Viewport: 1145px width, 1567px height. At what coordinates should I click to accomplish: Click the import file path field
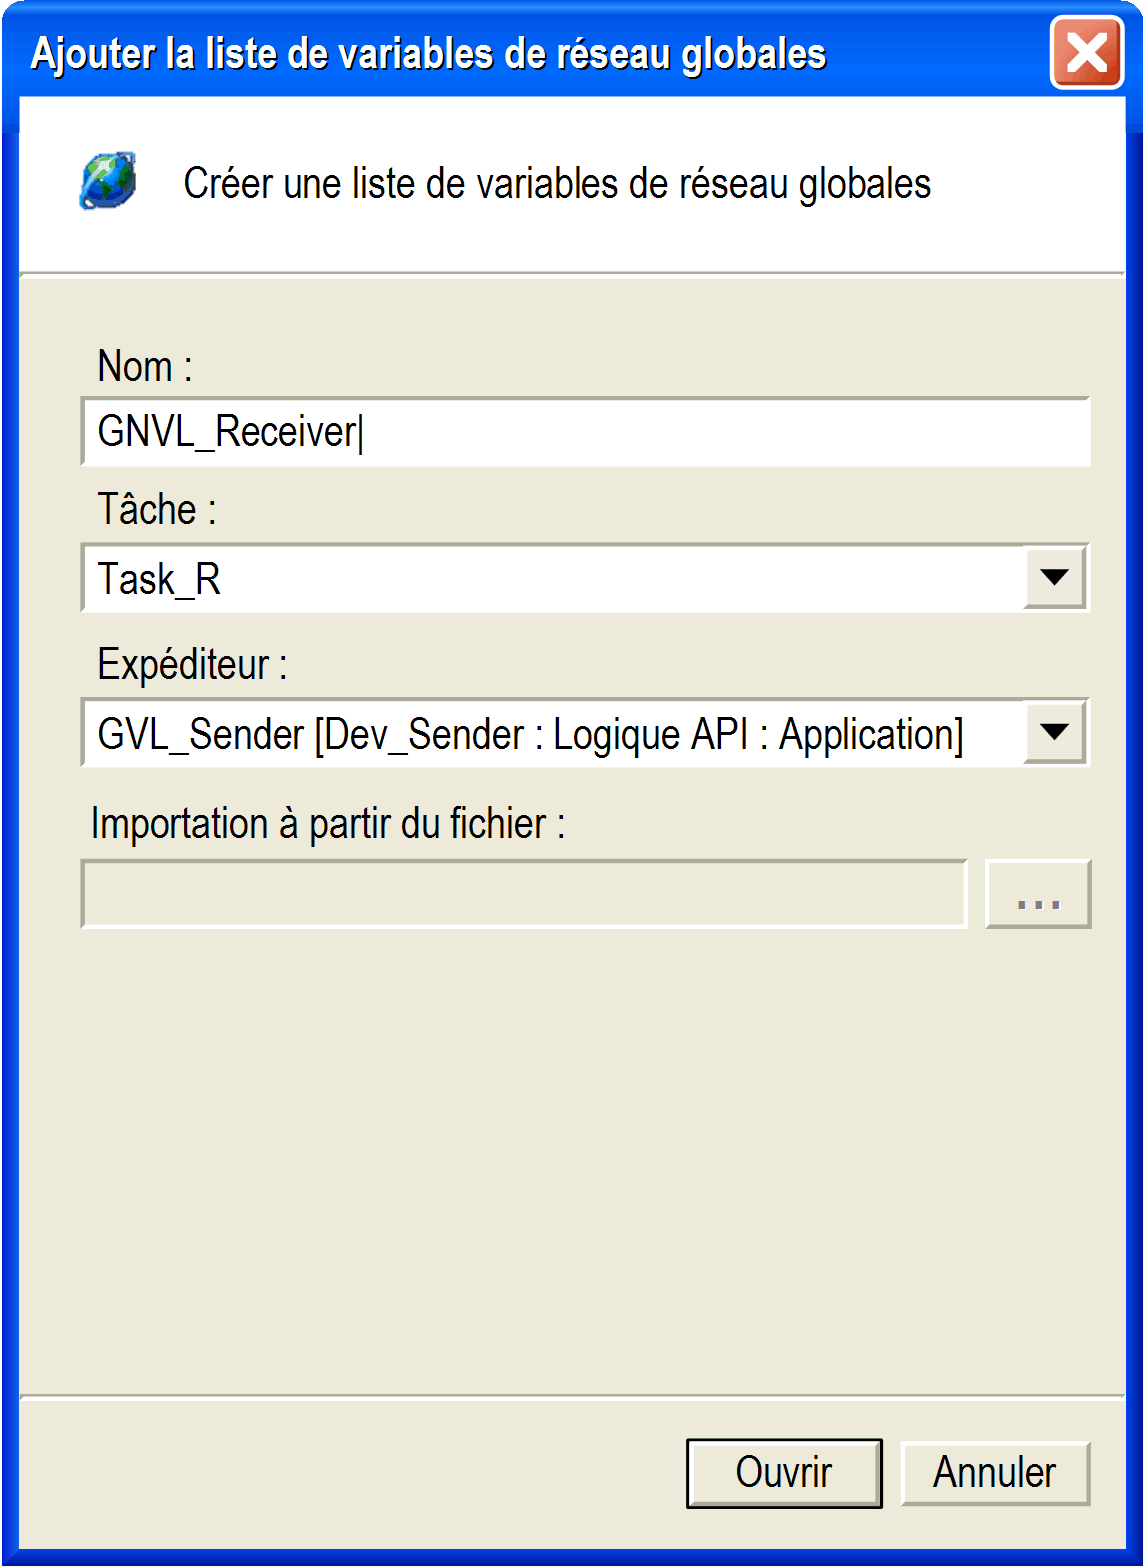524,894
